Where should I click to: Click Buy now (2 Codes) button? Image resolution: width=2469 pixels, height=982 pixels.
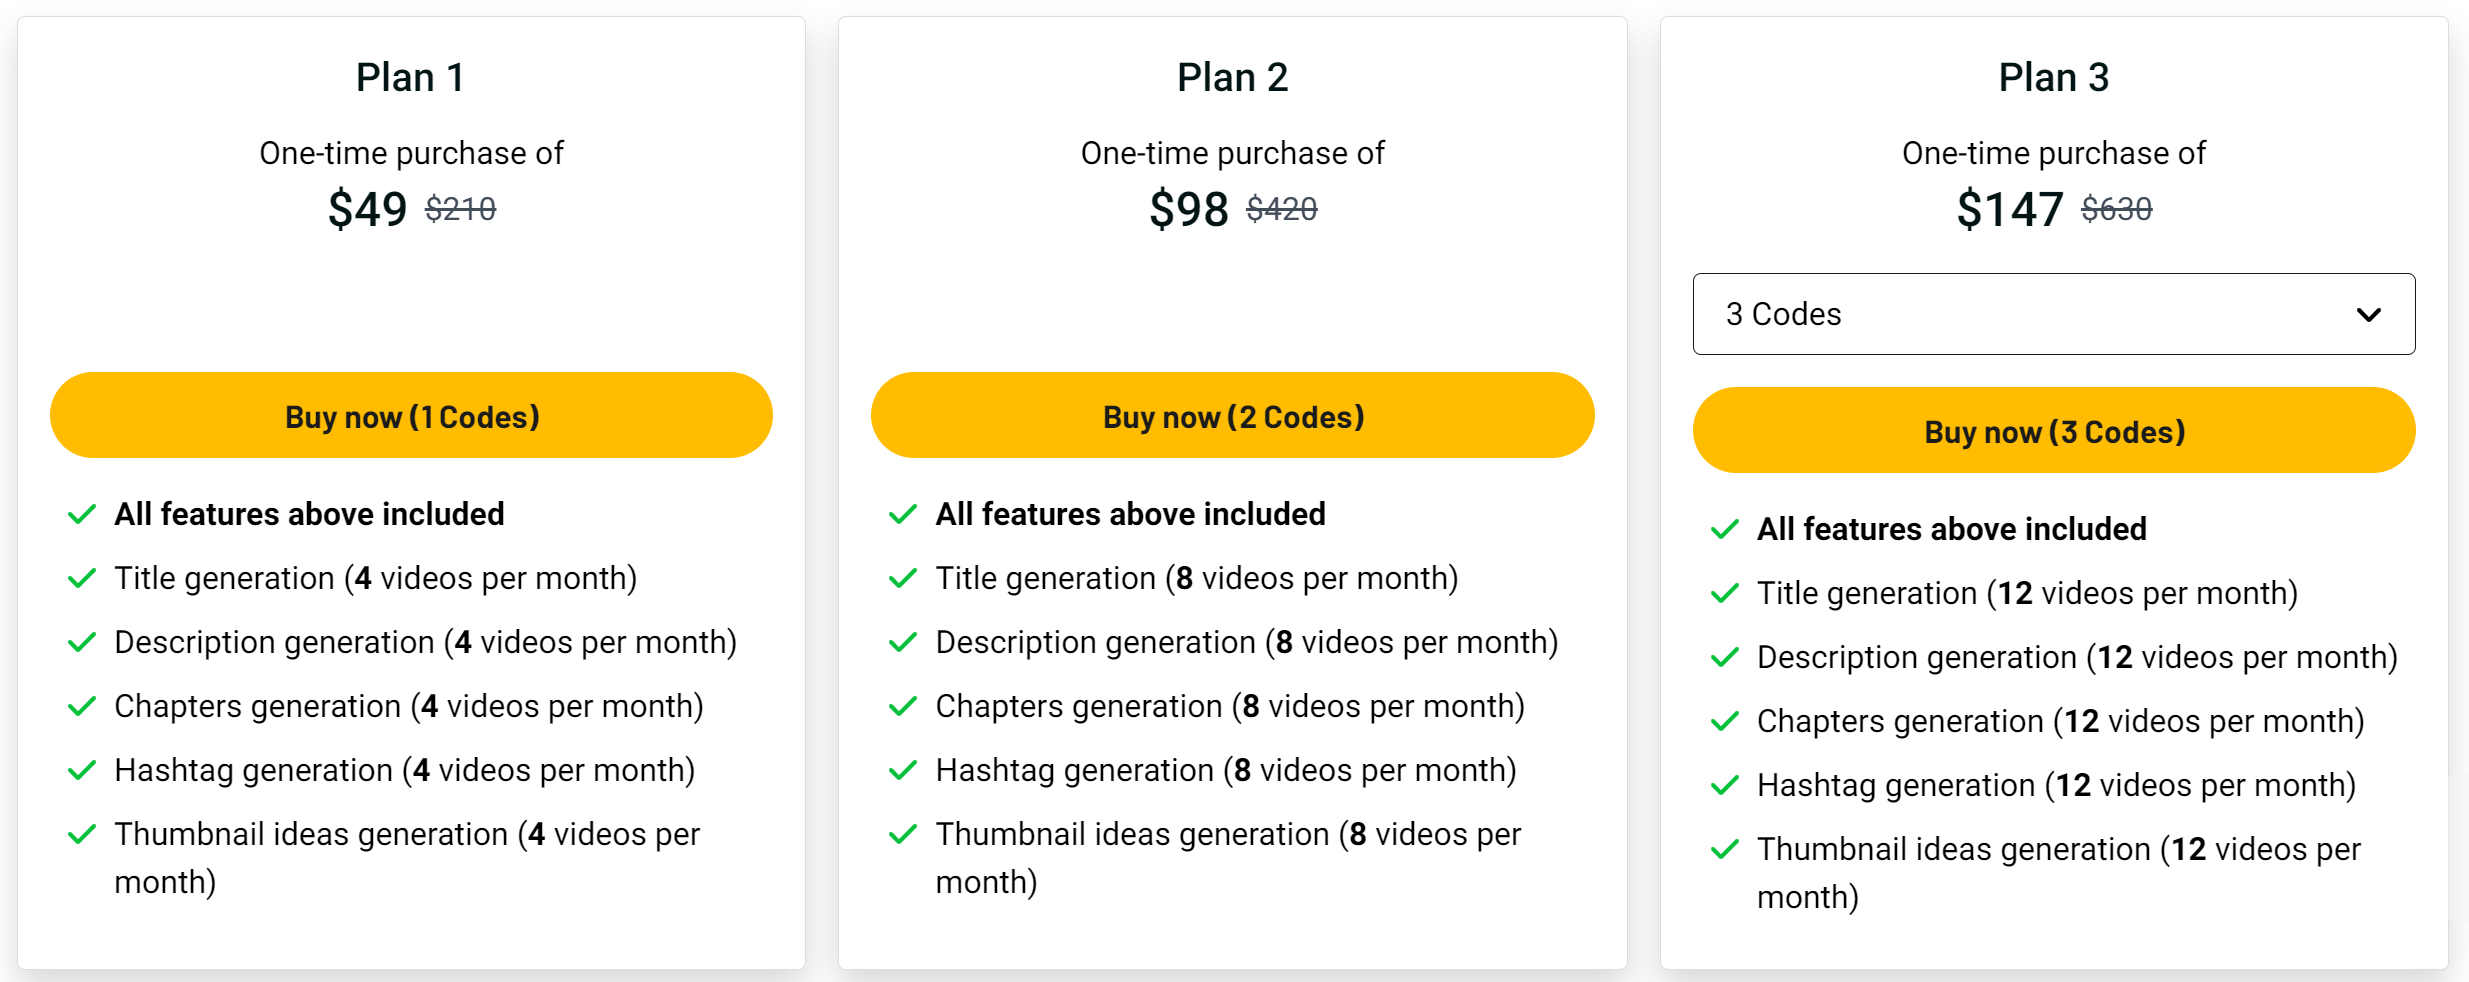1232,416
